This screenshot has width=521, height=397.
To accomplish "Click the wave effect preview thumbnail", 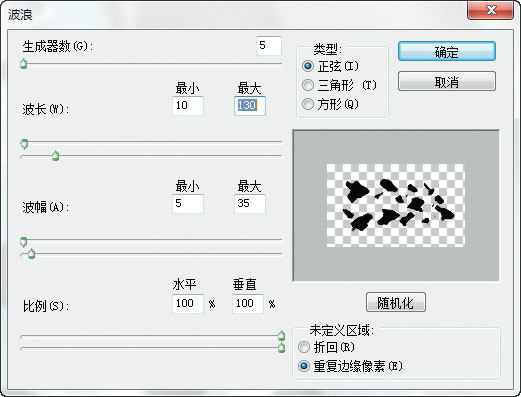I will [396, 205].
